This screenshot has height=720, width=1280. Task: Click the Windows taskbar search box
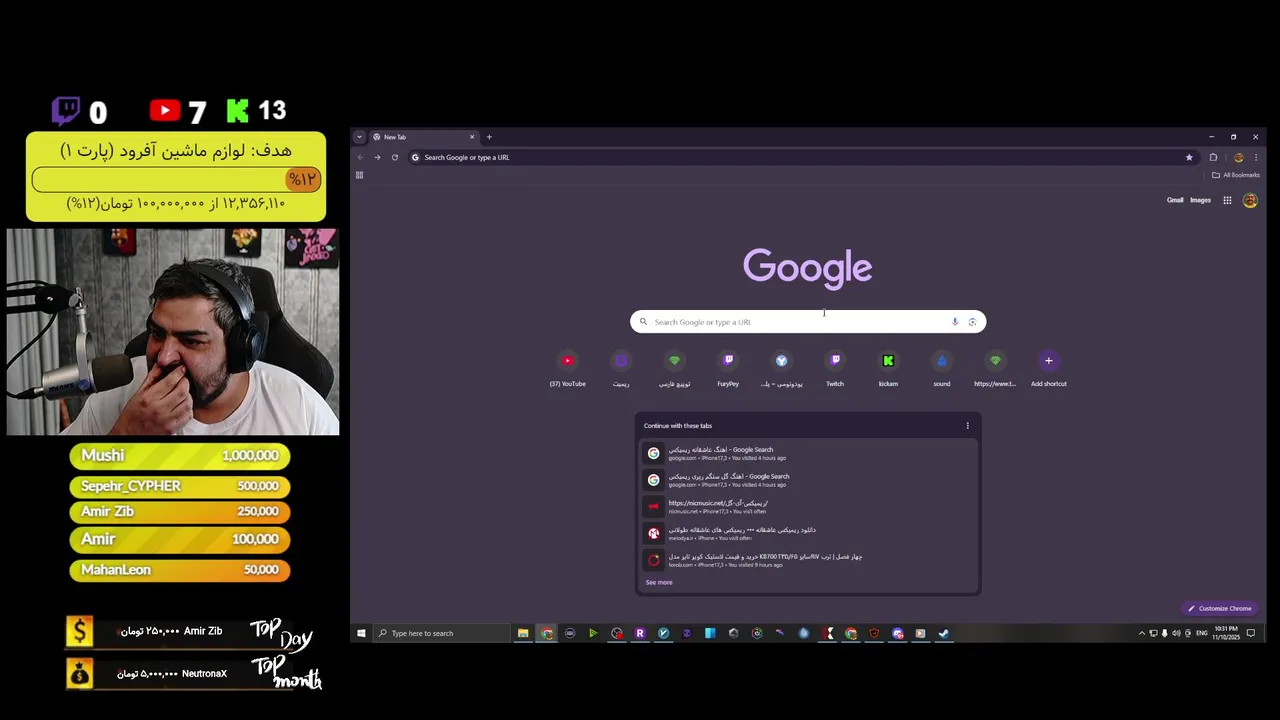[x=441, y=633]
